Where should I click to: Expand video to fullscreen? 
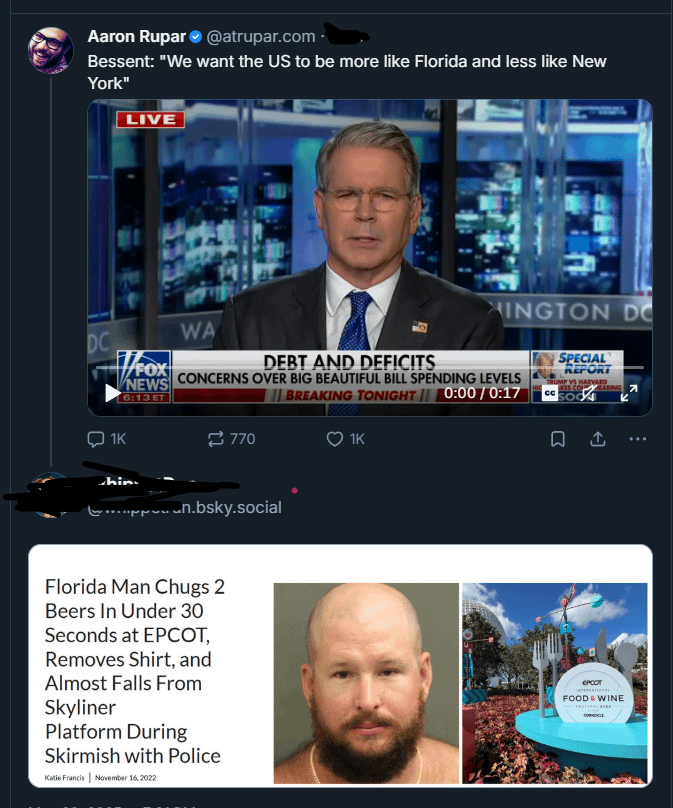tap(629, 393)
